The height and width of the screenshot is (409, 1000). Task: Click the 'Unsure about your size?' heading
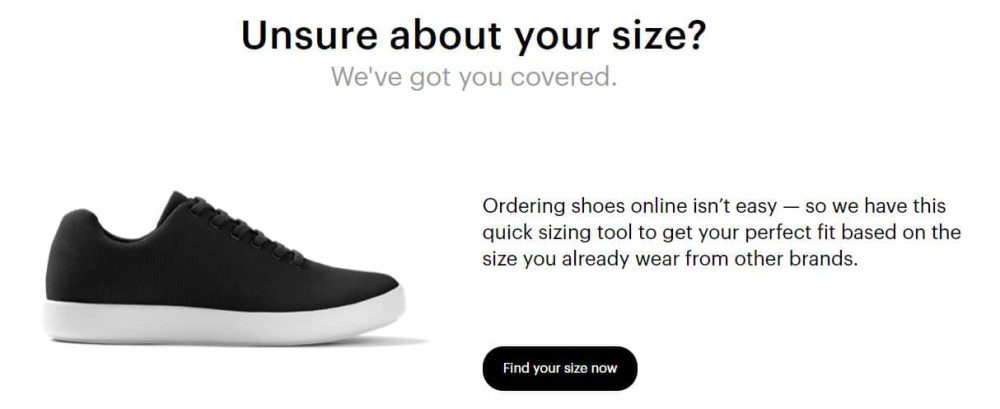point(474,36)
